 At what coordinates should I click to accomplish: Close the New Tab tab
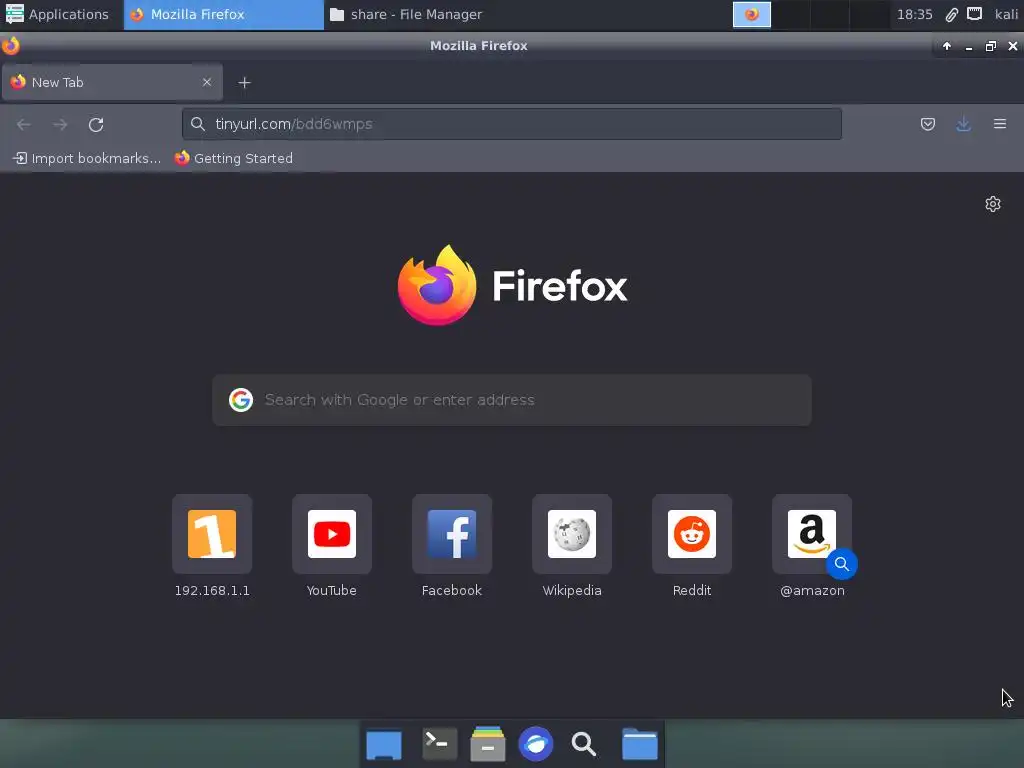(206, 82)
